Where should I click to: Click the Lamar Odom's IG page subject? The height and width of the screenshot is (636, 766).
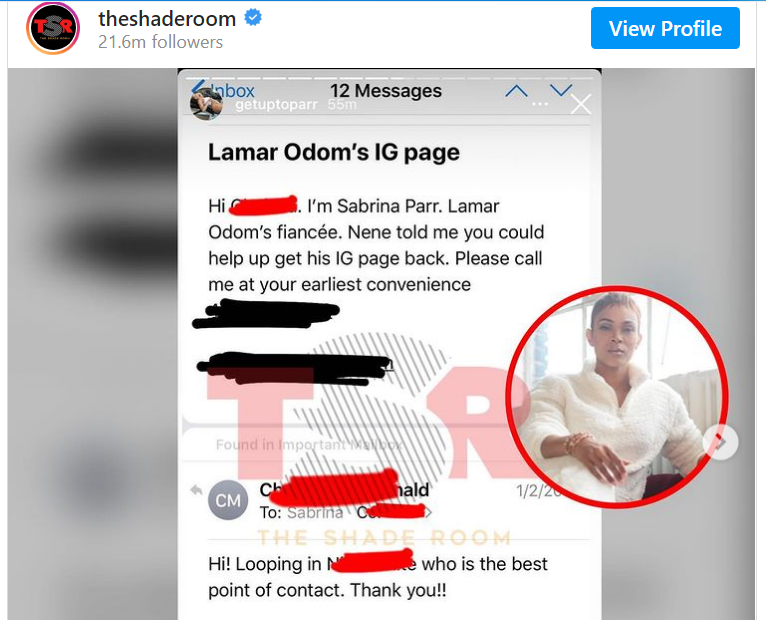(334, 152)
